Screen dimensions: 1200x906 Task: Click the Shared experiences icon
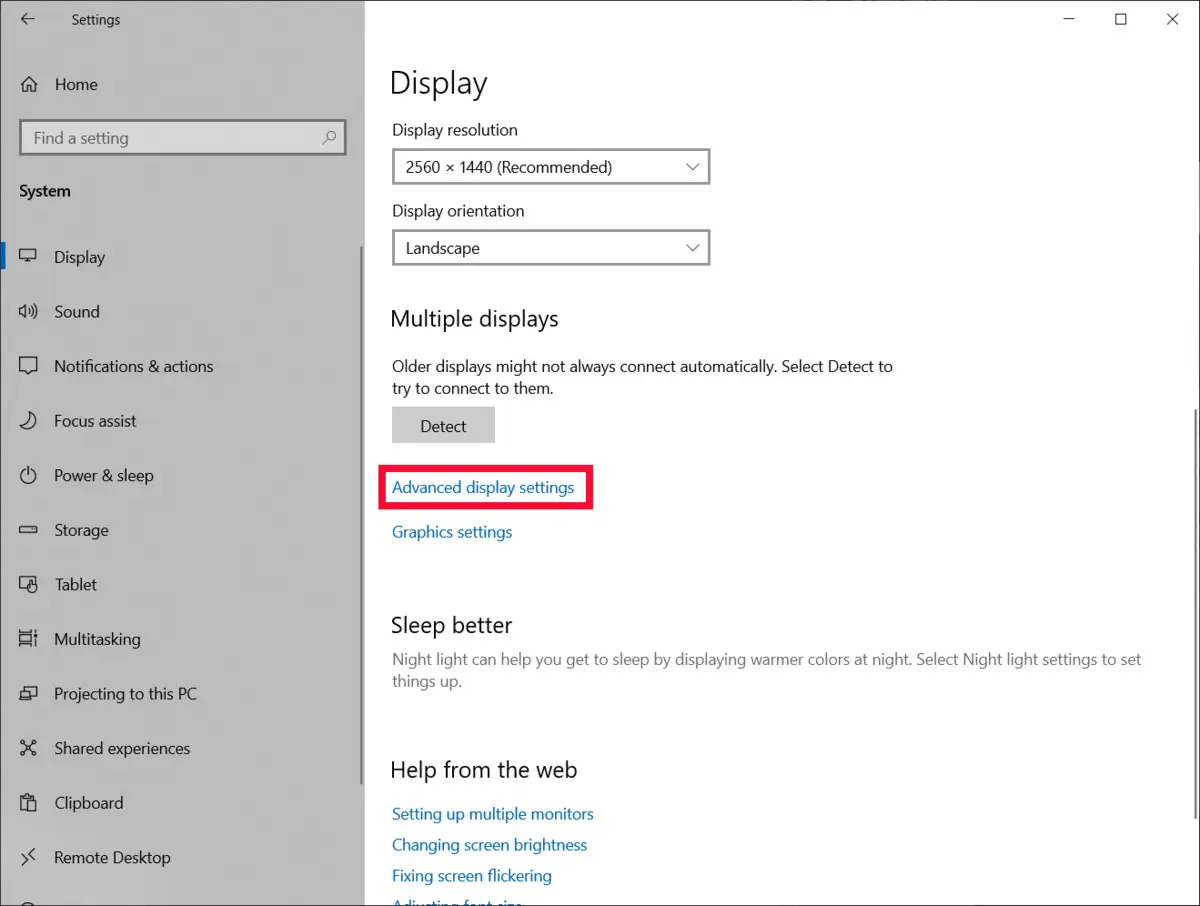point(29,748)
